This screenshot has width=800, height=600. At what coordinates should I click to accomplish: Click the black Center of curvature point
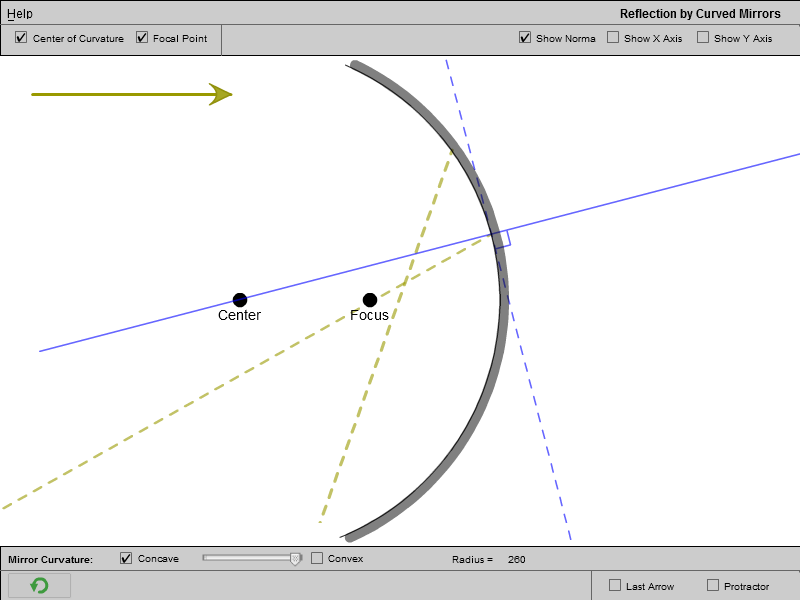coord(240,300)
